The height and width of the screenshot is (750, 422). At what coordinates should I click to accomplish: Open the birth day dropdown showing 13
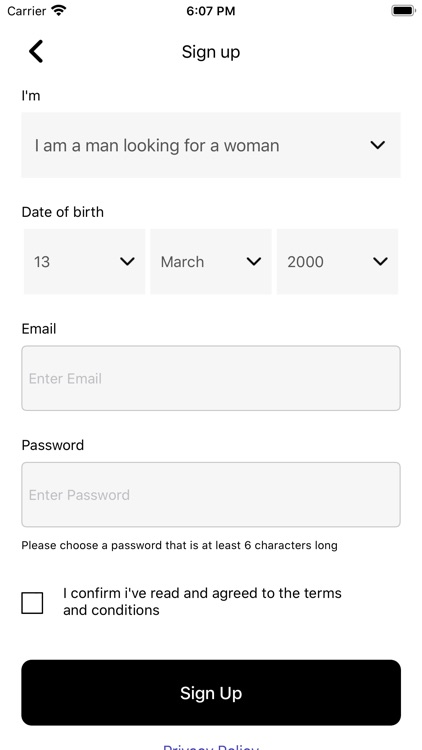tap(84, 261)
